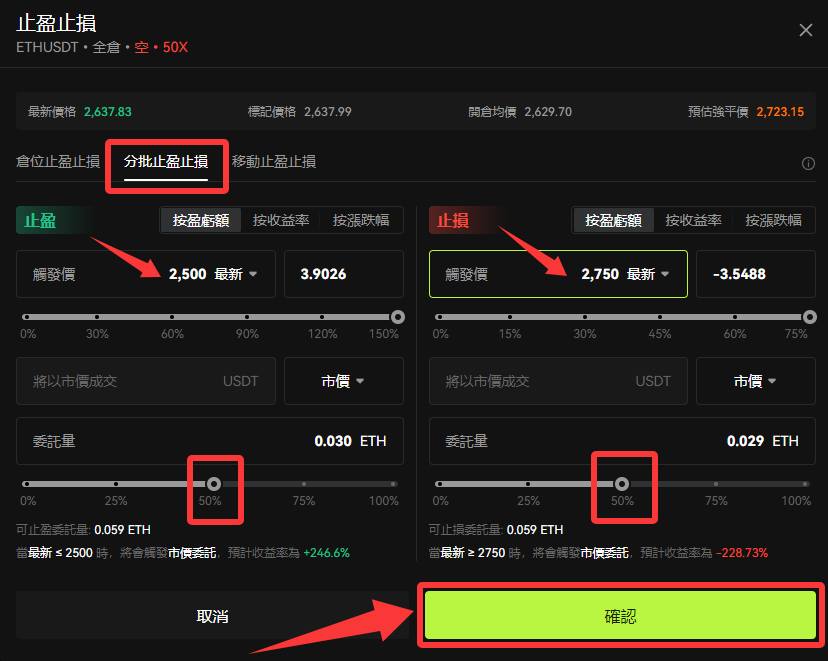Set take-profit quantity slider to 75%
The height and width of the screenshot is (661, 828).
tap(304, 484)
